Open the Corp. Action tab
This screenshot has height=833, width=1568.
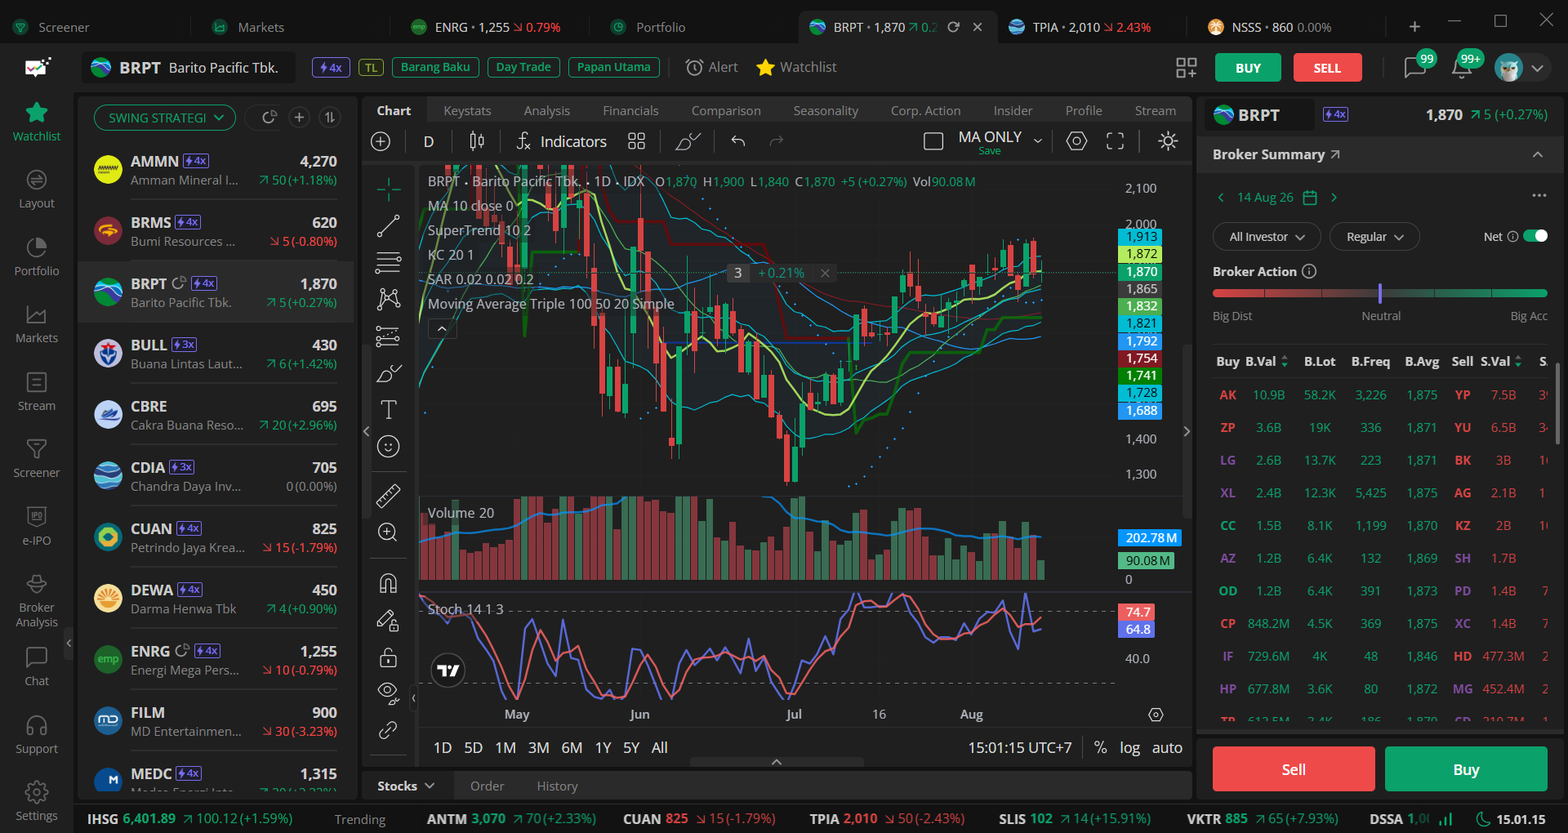(x=925, y=110)
